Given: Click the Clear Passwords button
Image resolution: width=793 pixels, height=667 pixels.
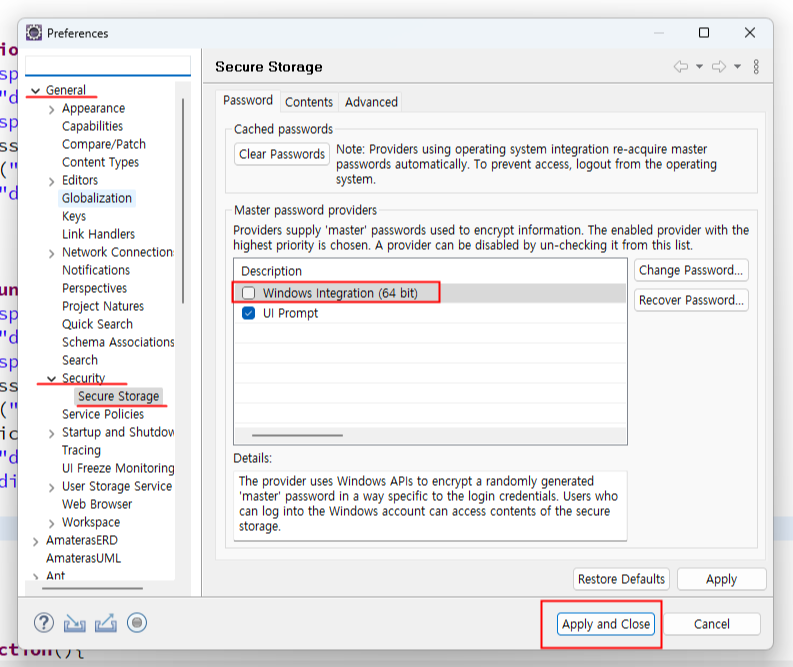Looking at the screenshot, I should pyautogui.click(x=282, y=154).
